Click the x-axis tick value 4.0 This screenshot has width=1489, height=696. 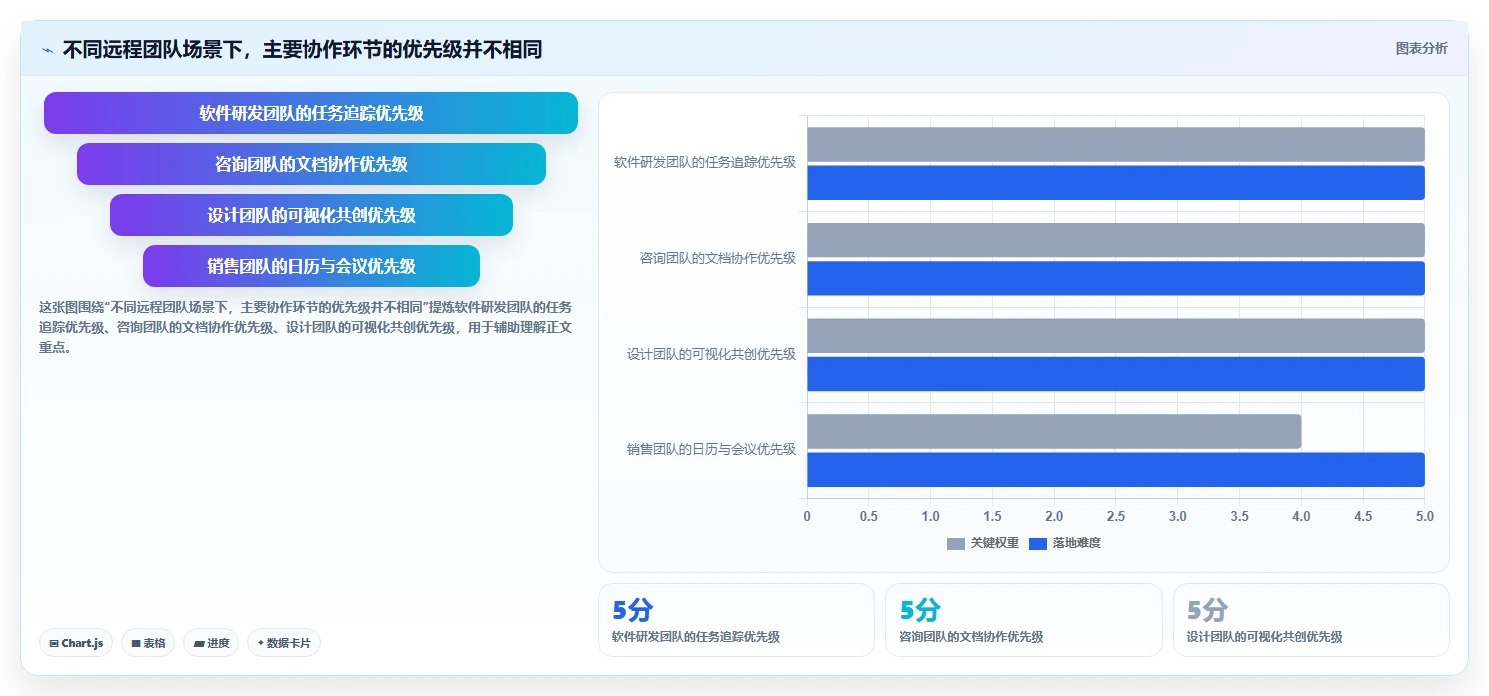point(1301,517)
